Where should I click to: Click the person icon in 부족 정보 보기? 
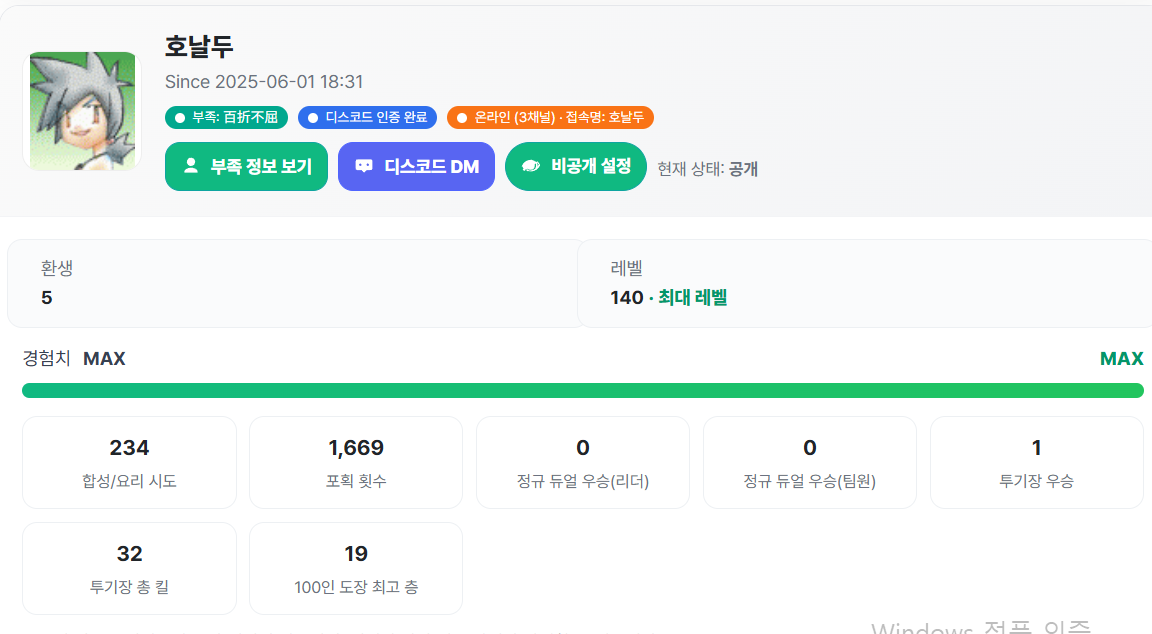(x=191, y=167)
